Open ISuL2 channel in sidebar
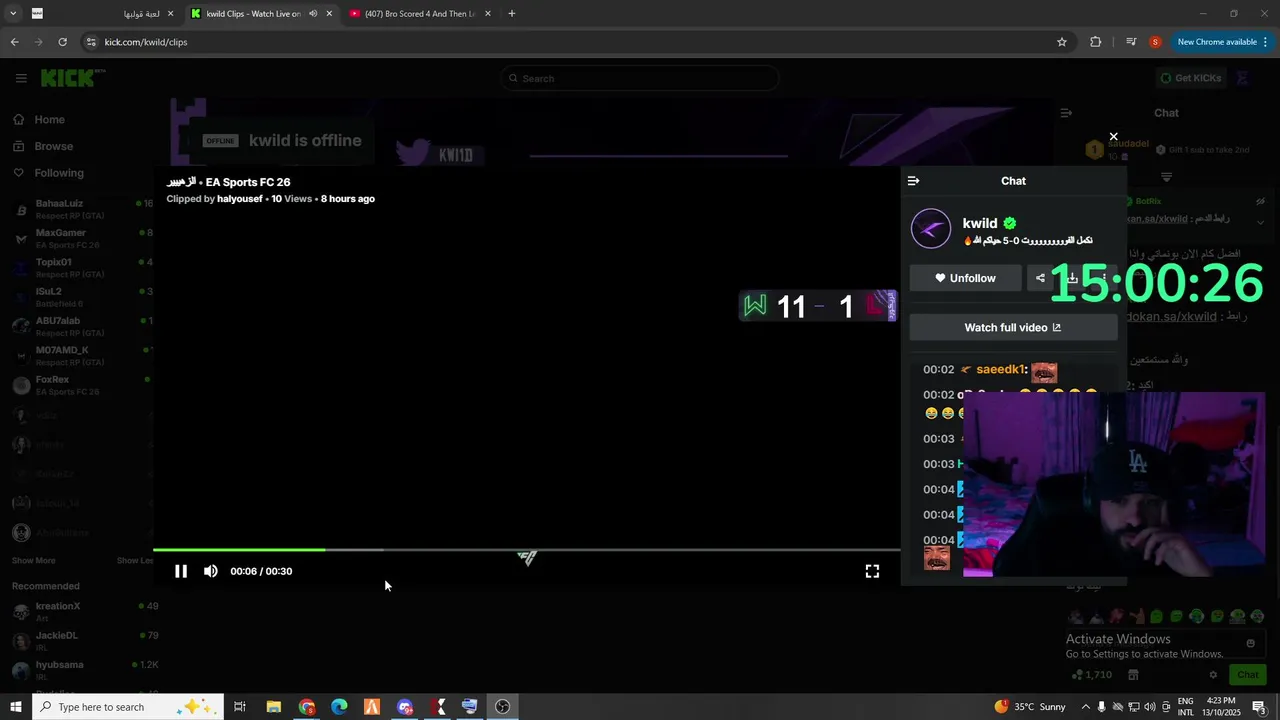 [x=80, y=297]
